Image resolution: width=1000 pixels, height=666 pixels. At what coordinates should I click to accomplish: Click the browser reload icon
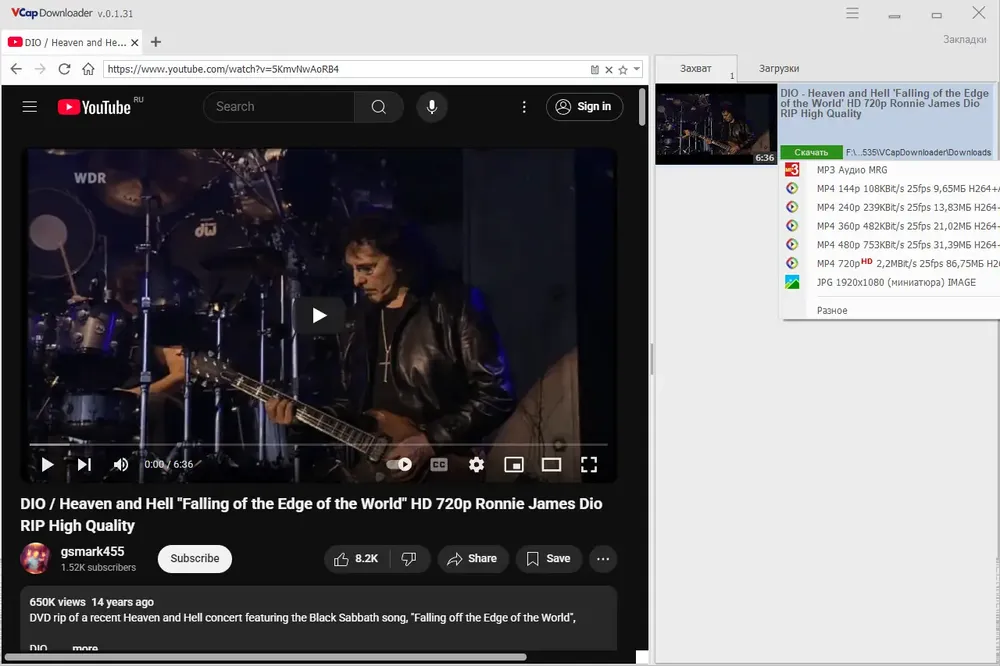64,69
